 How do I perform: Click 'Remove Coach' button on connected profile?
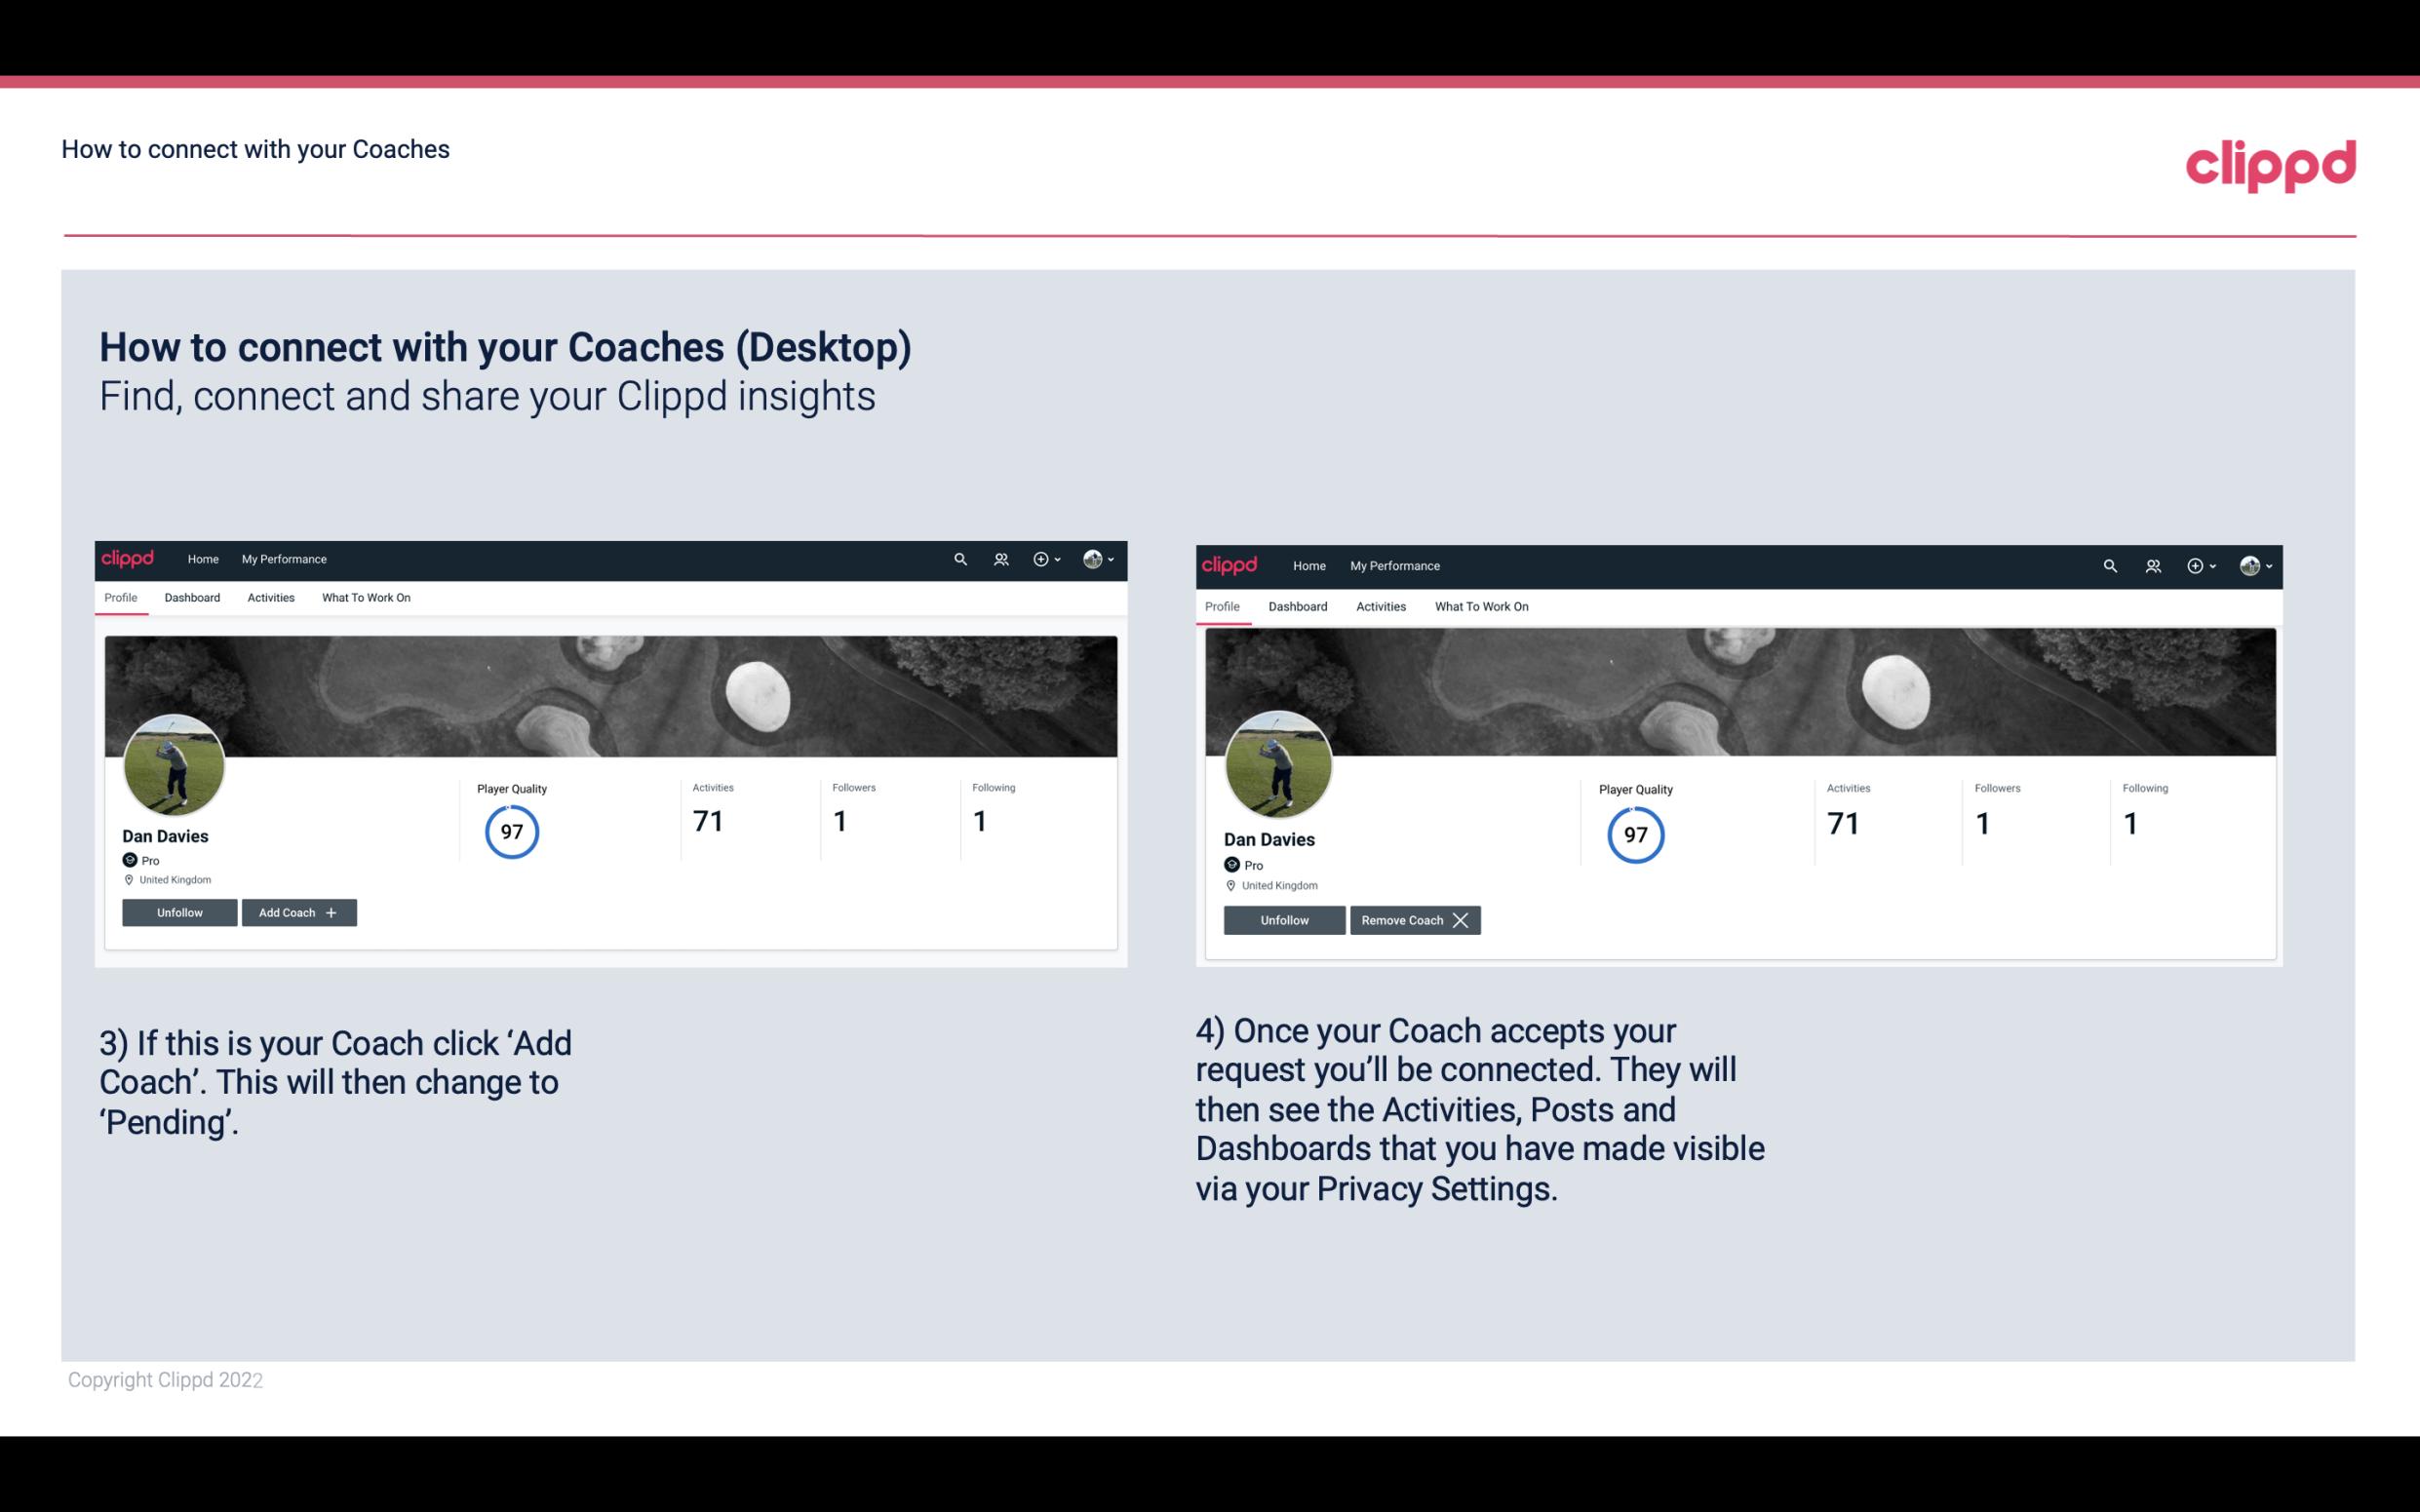pyautogui.click(x=1411, y=919)
